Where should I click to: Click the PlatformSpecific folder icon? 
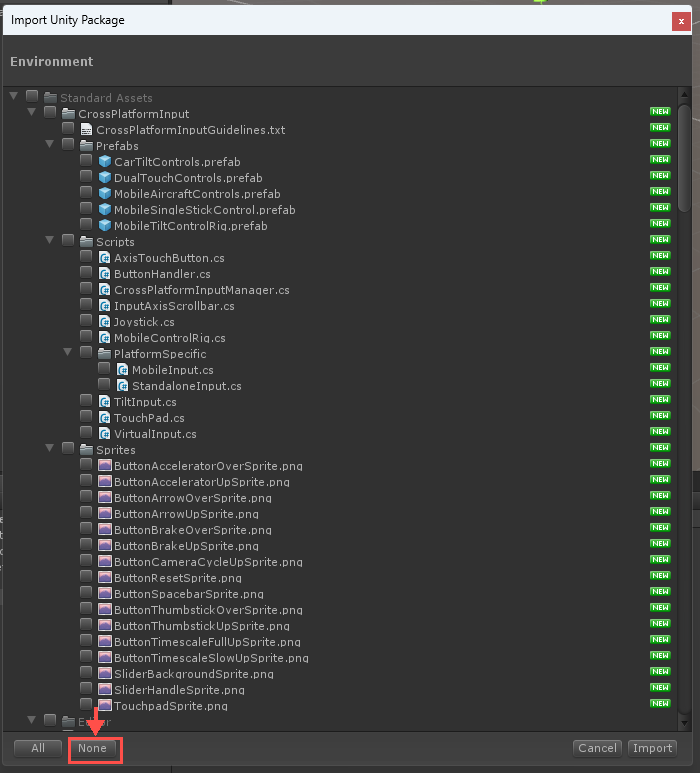click(104, 353)
